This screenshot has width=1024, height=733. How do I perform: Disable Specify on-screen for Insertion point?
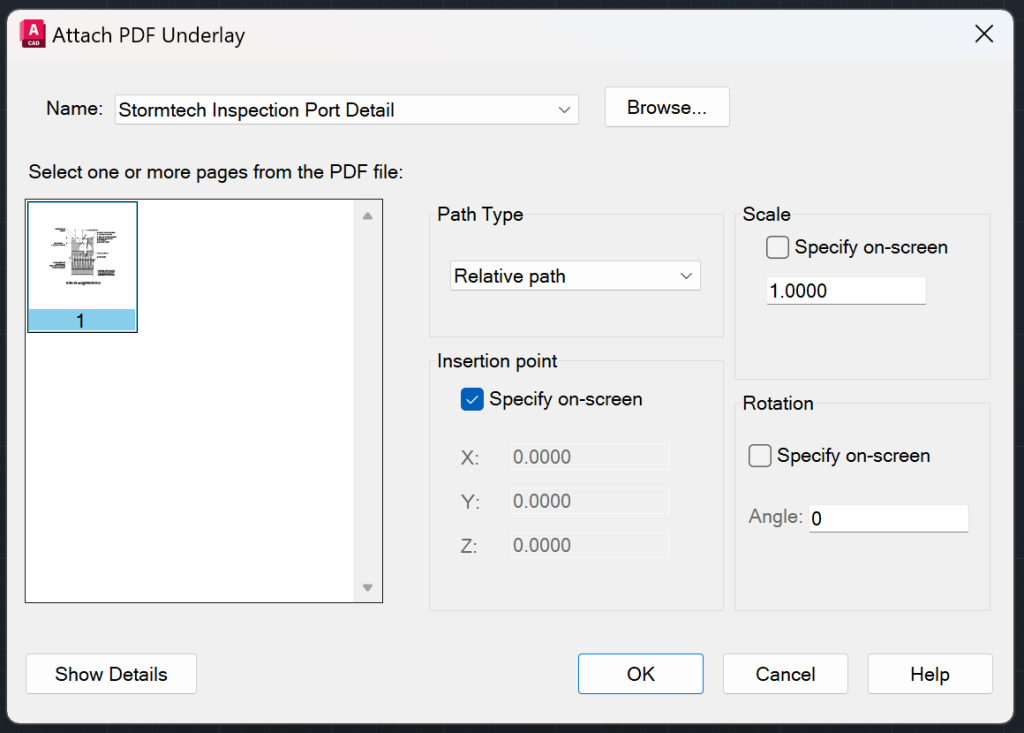coord(471,399)
